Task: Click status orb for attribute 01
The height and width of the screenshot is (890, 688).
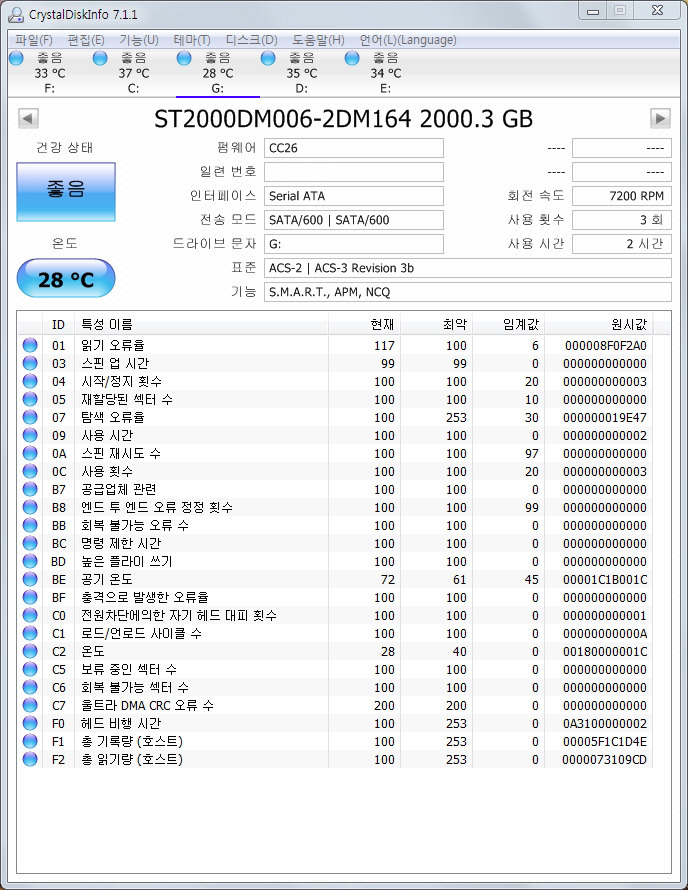Action: coord(30,345)
